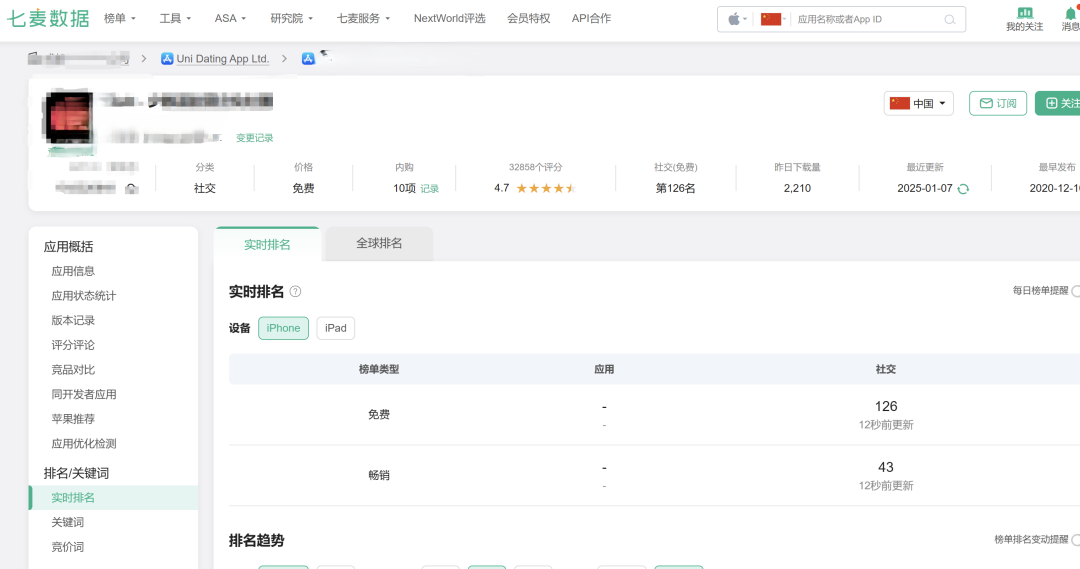Open 消息 bell notifications

click(1070, 19)
